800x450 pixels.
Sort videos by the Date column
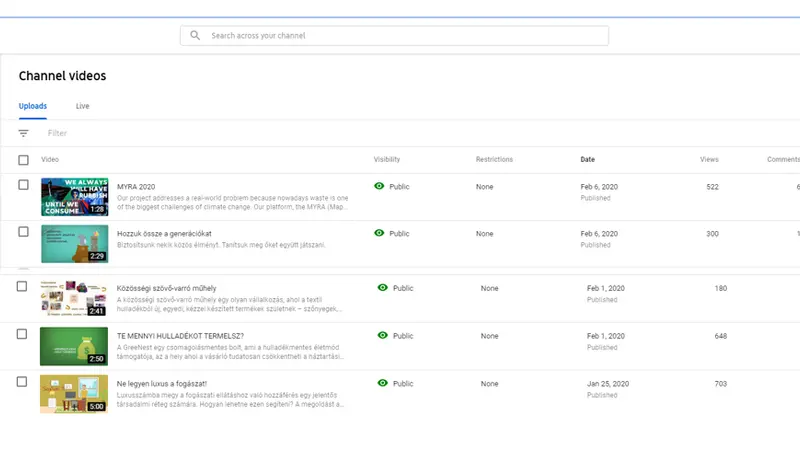click(587, 160)
